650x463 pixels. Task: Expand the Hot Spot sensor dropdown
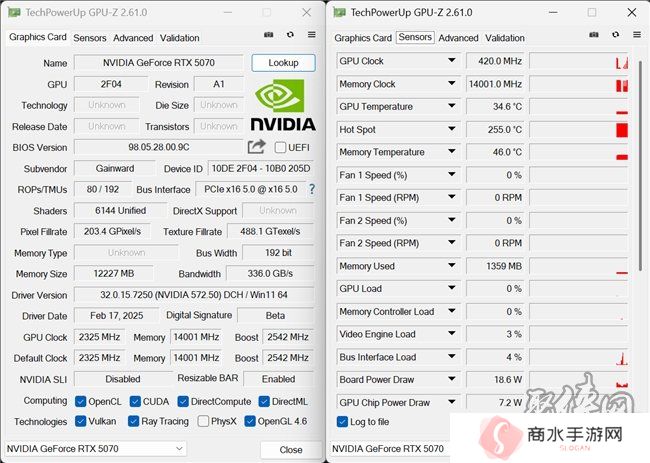coord(452,129)
